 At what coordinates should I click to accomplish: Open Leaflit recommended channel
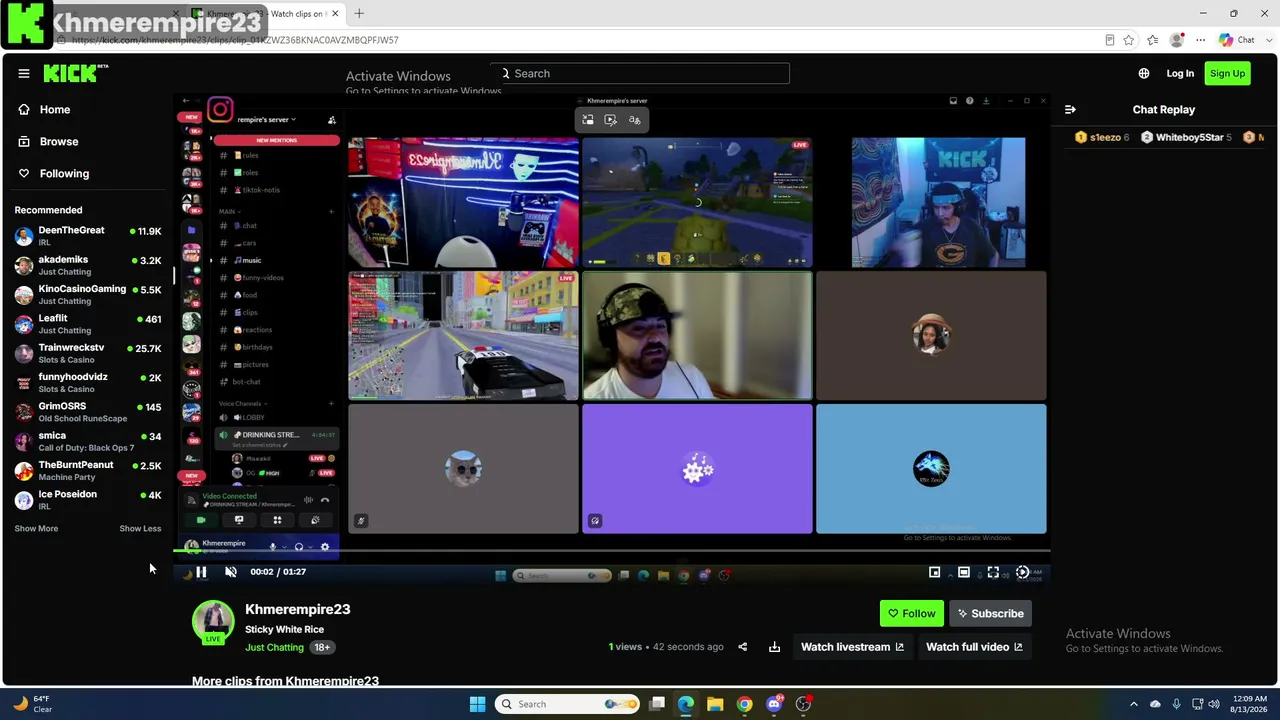pos(88,324)
